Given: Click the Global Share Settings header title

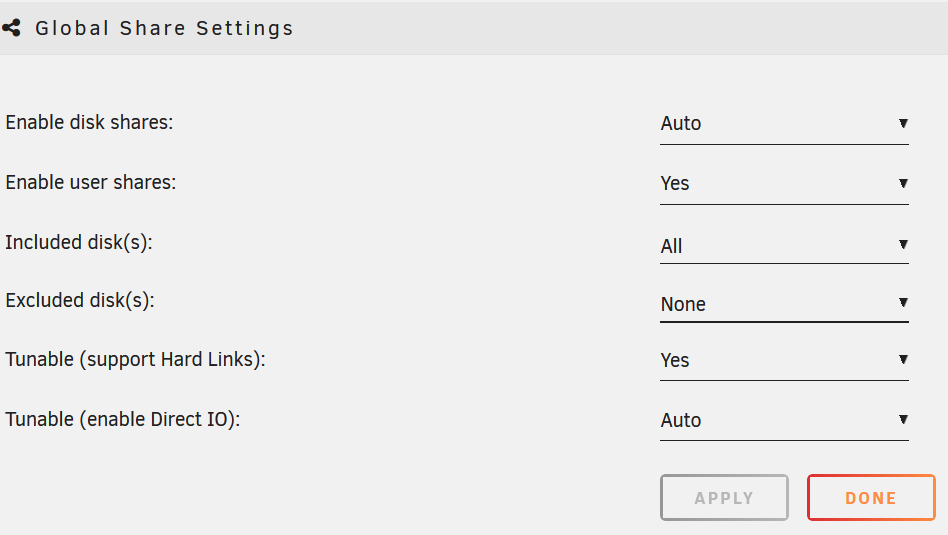Looking at the screenshot, I should point(164,28).
